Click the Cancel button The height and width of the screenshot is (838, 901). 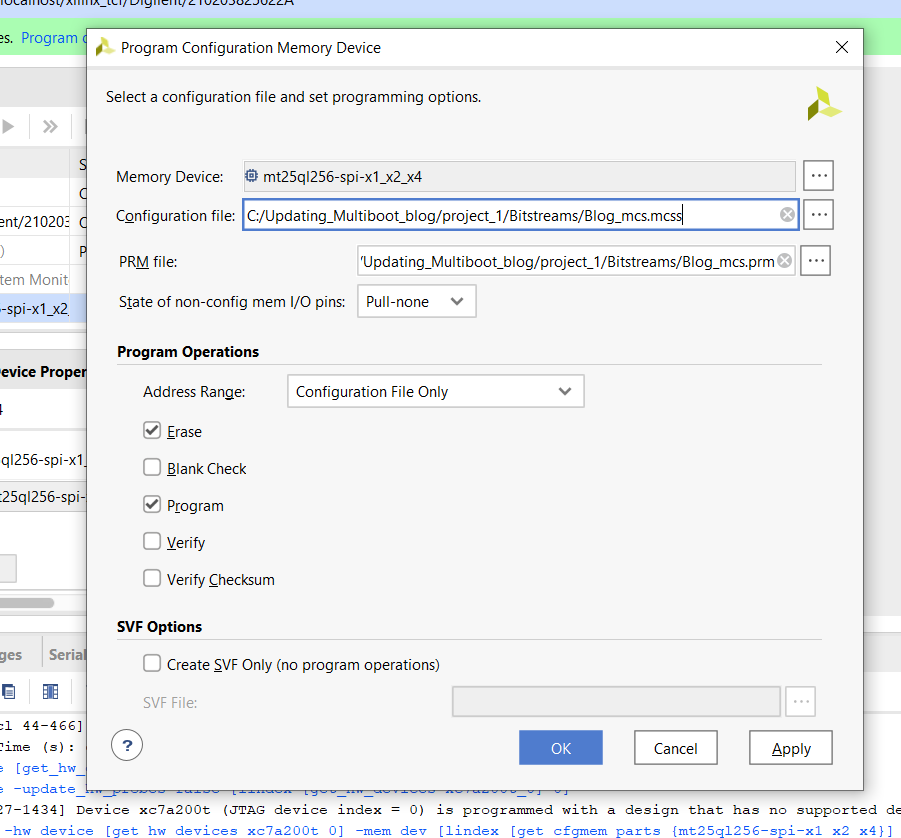(675, 748)
